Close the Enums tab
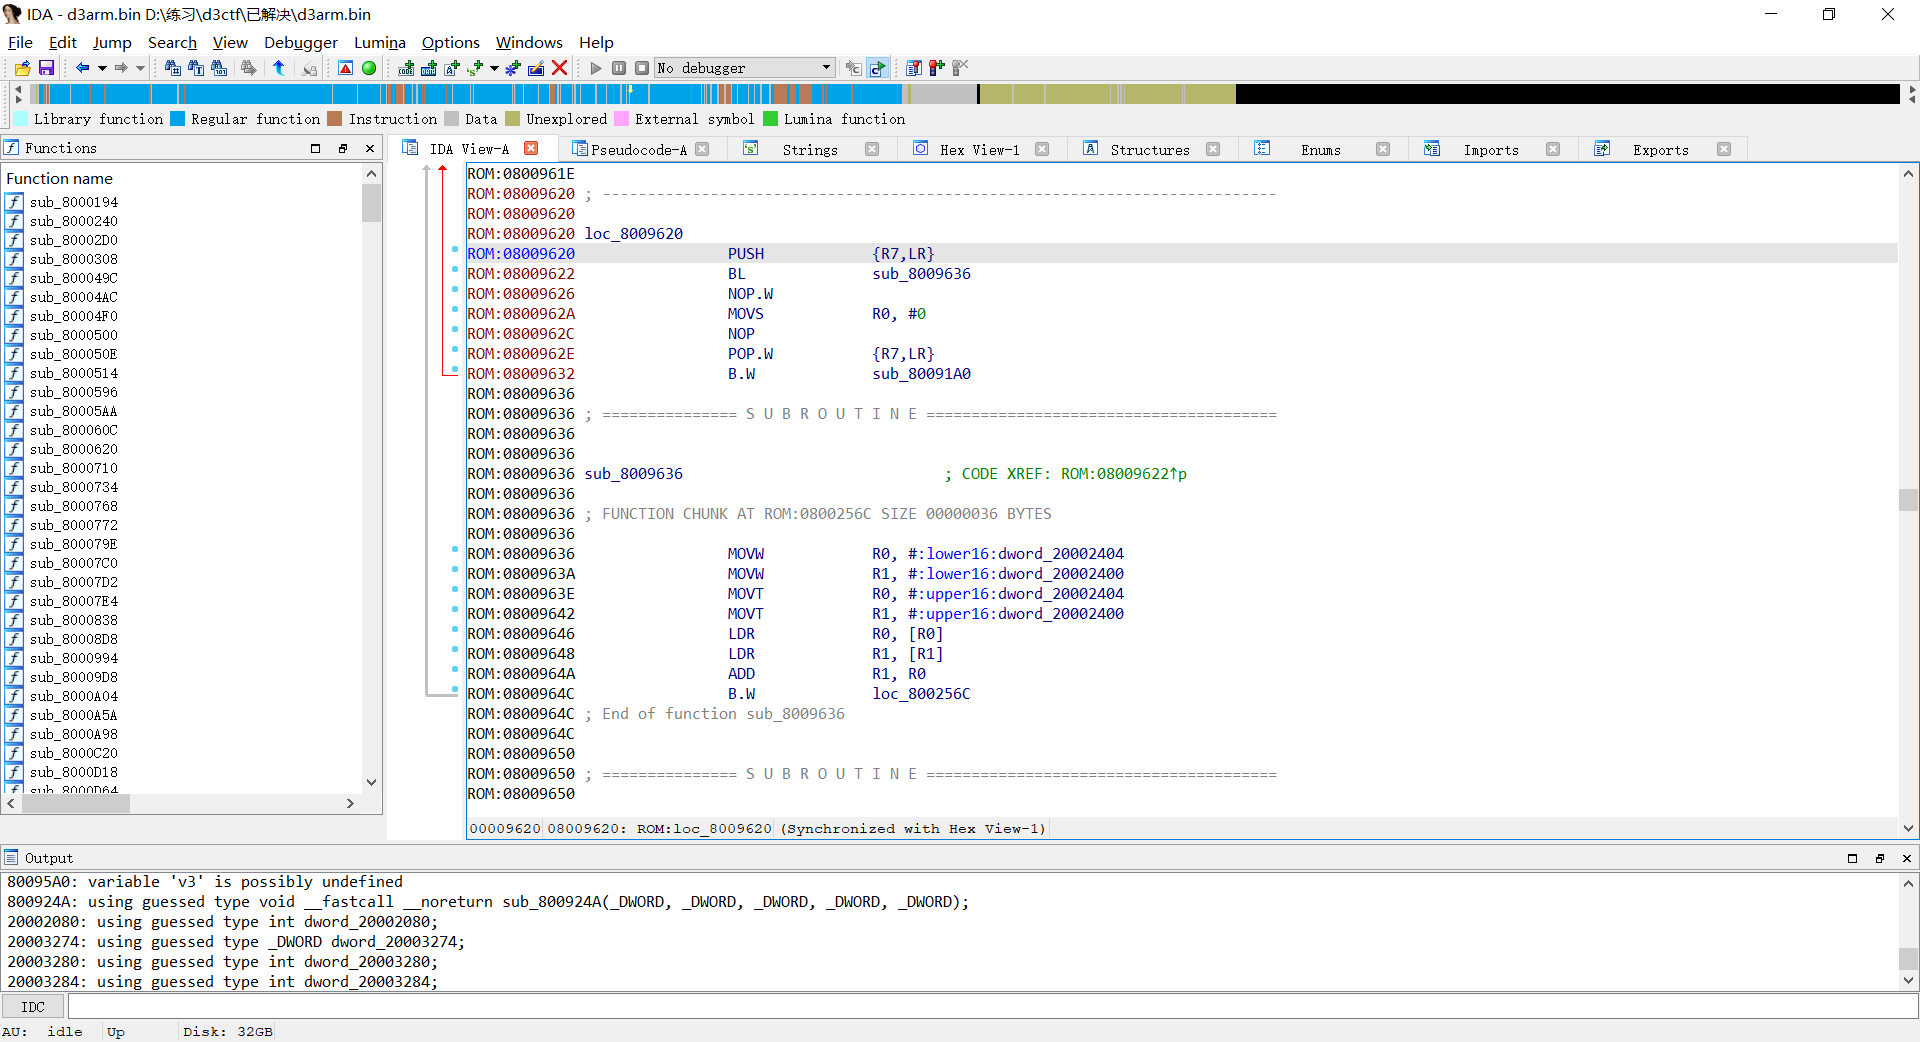The height and width of the screenshot is (1042, 1920). click(1383, 149)
